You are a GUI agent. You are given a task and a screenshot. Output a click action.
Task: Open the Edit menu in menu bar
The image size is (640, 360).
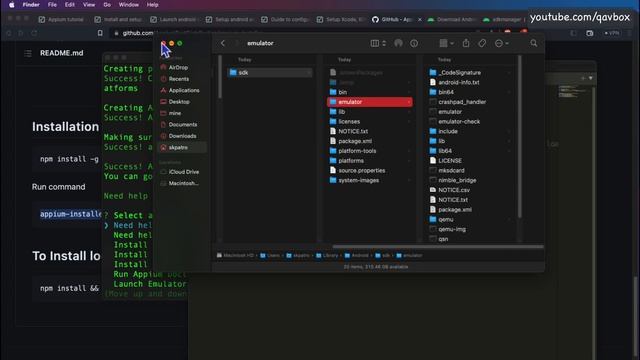(70, 5)
